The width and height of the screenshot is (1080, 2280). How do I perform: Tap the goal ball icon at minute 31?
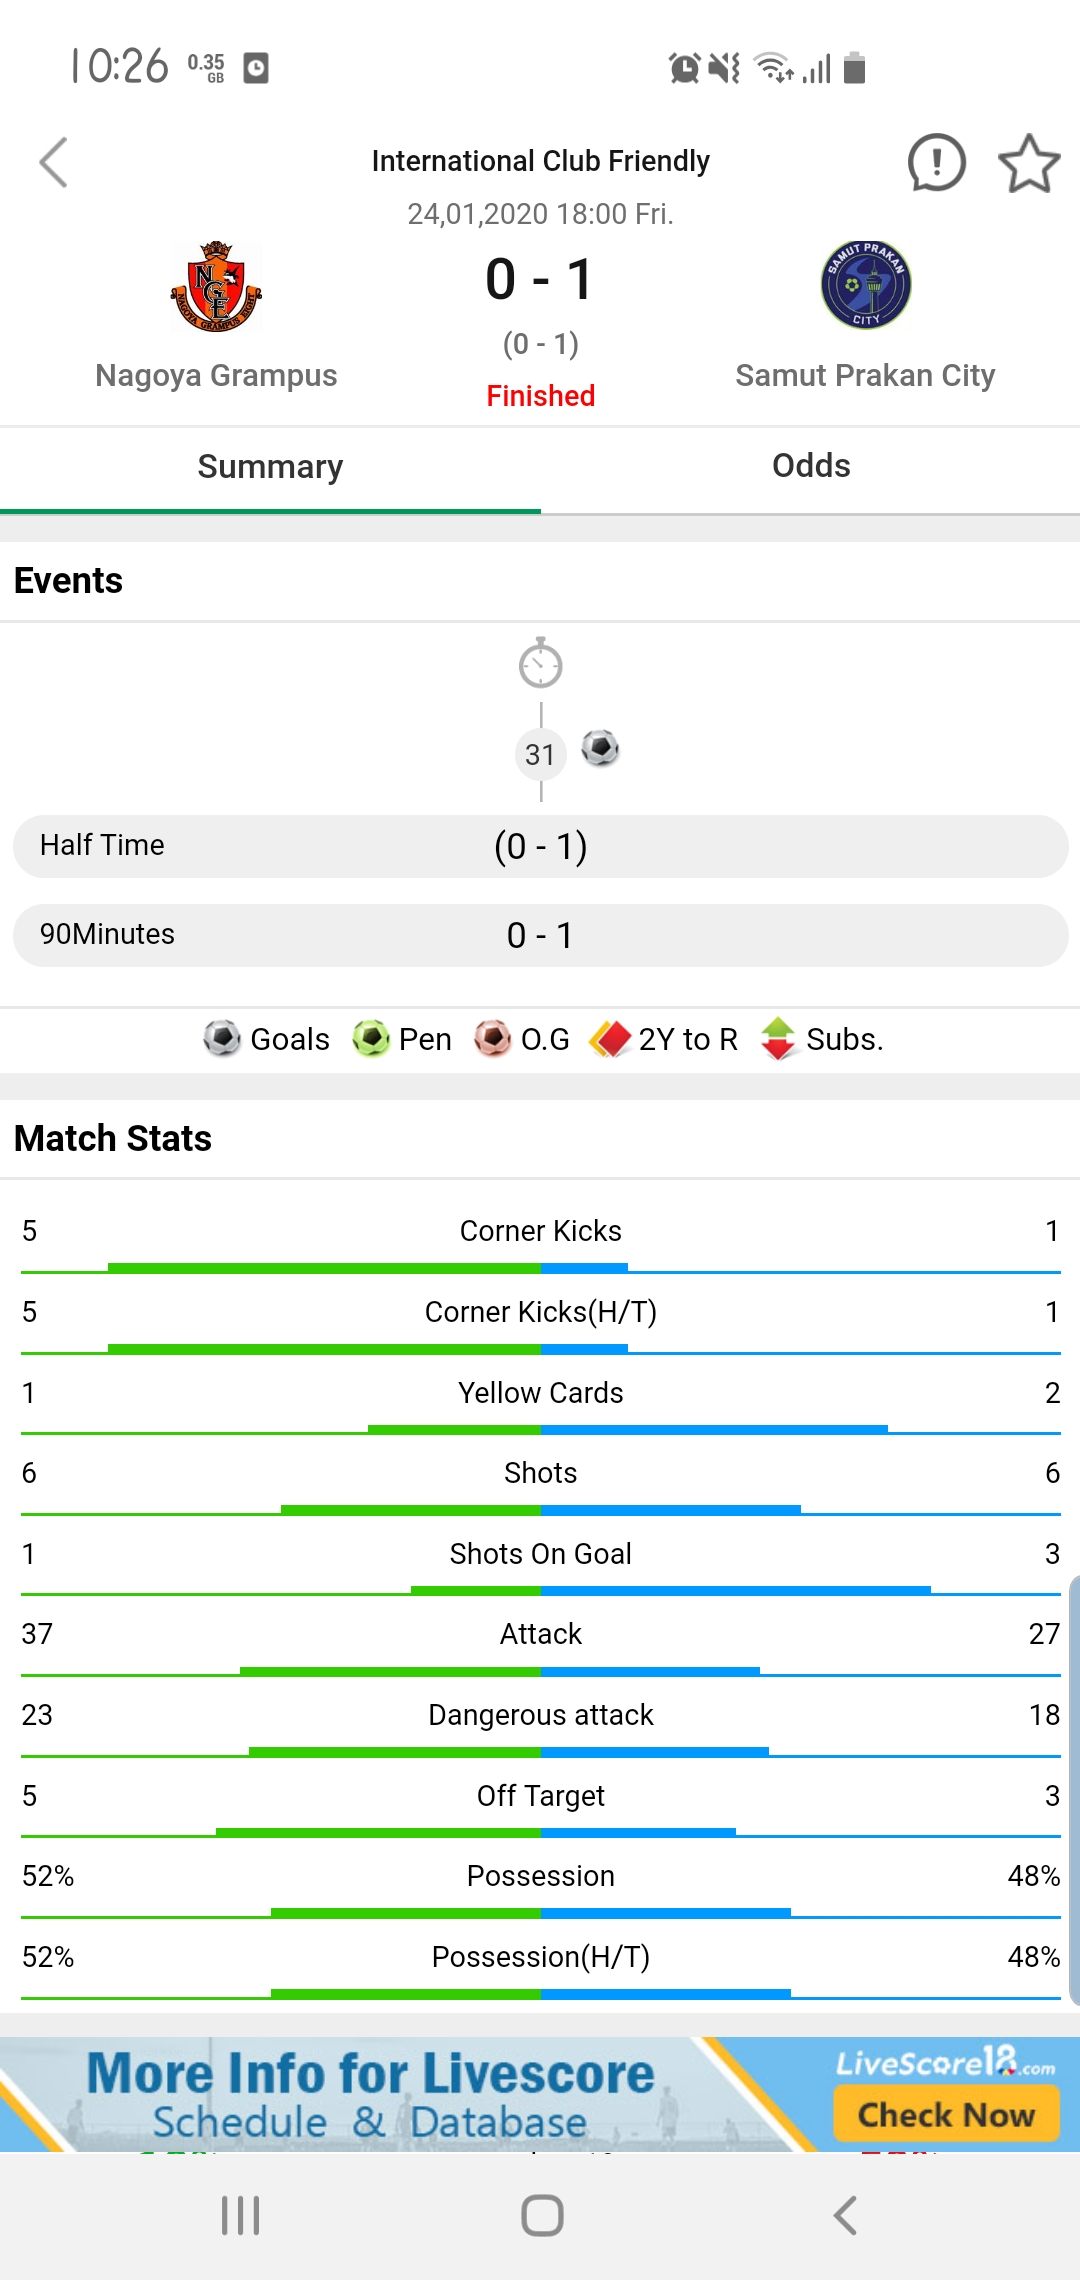tap(600, 748)
